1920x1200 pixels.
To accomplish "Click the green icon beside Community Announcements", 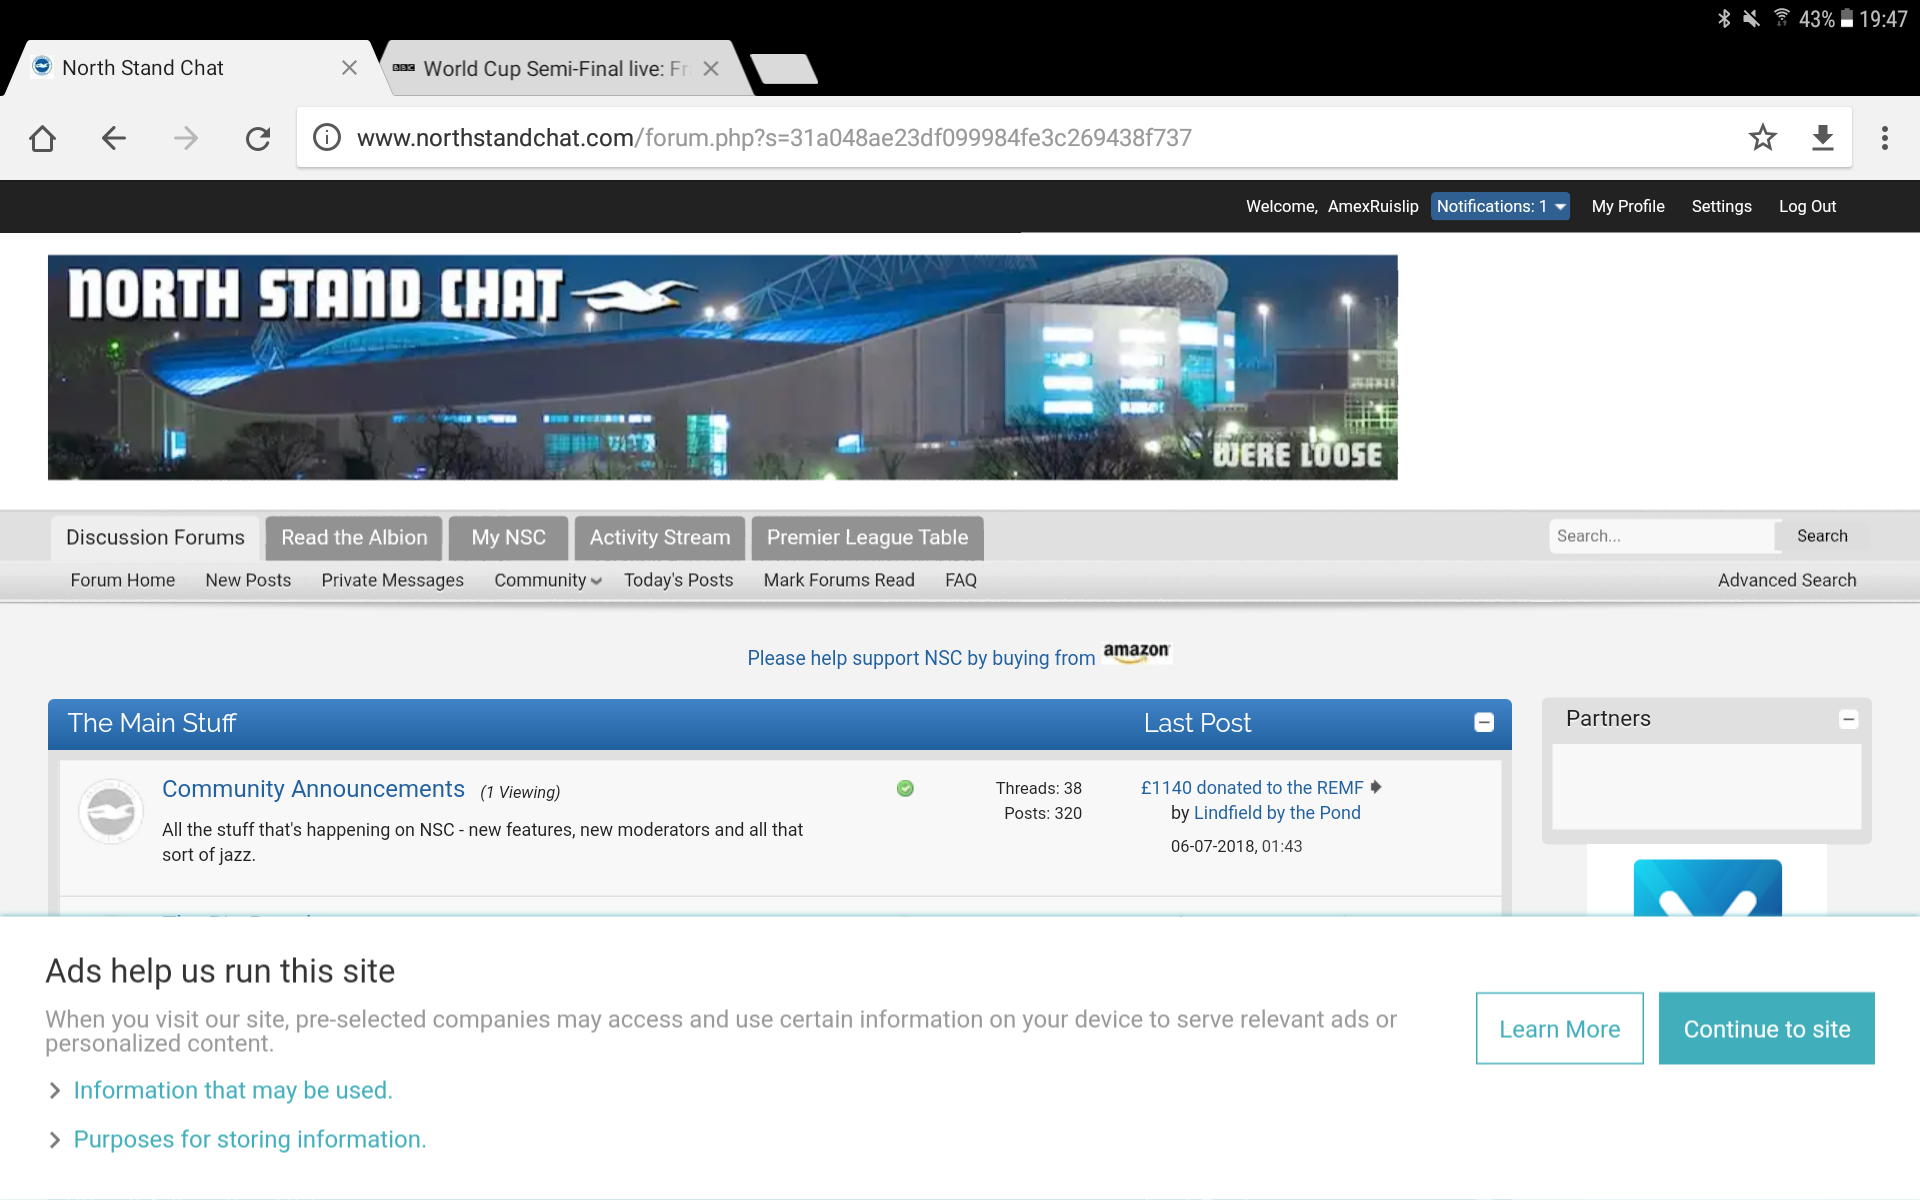I will coord(905,788).
